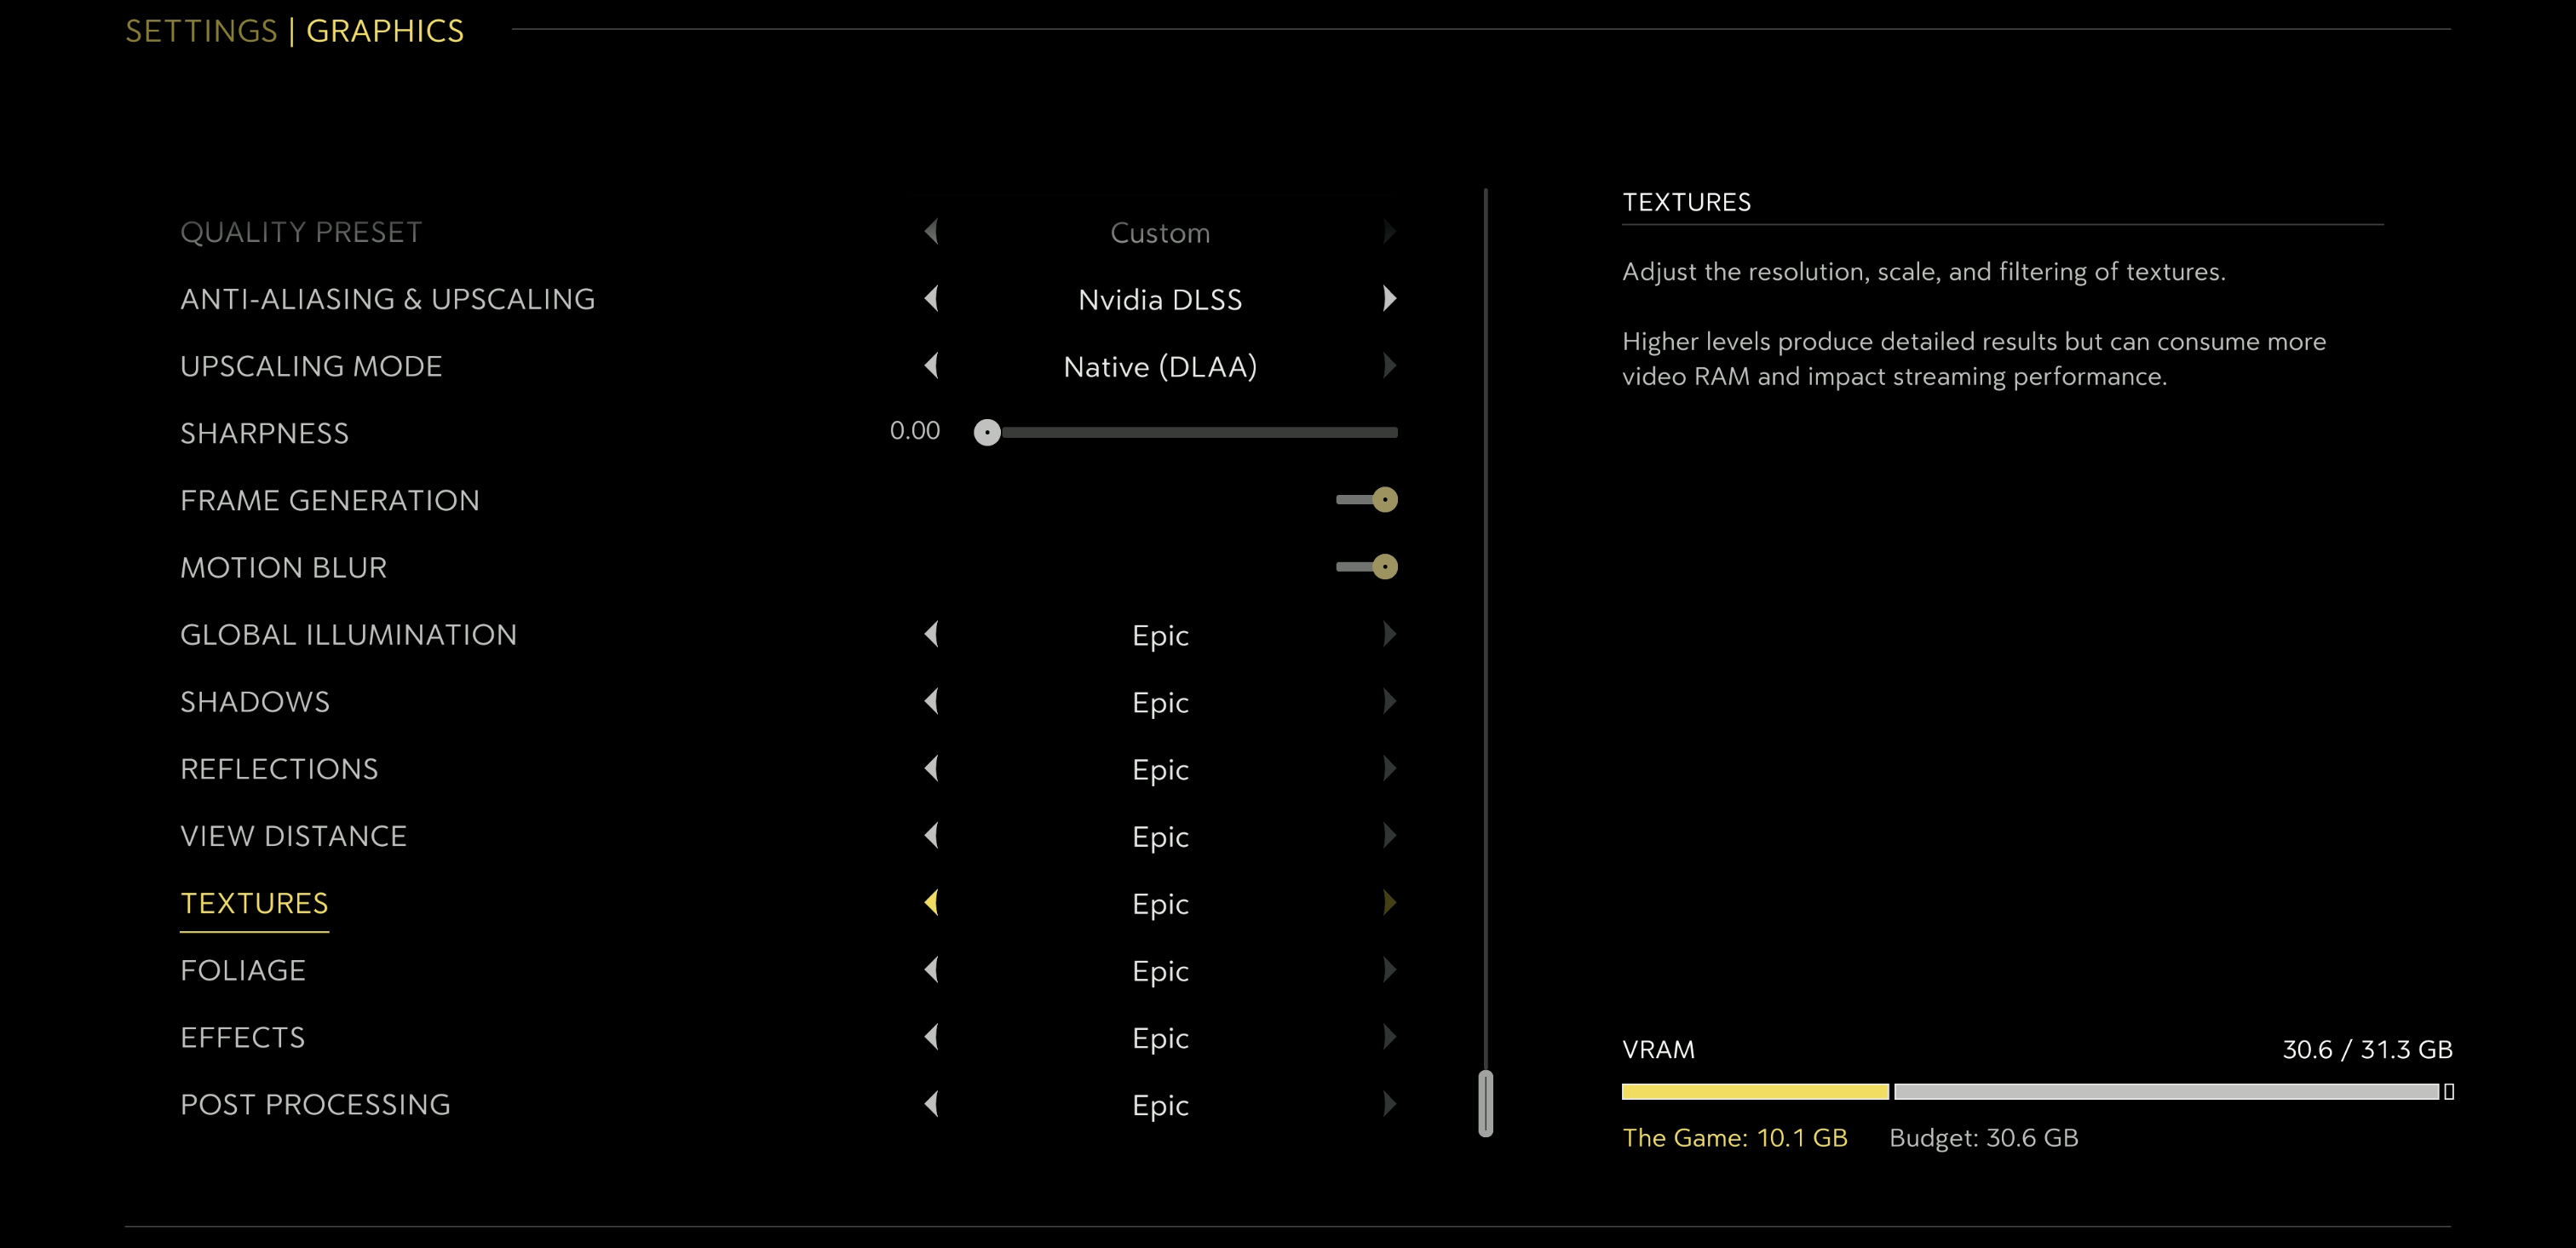
Task: Select the Sharpness setting row label
Action: click(264, 433)
